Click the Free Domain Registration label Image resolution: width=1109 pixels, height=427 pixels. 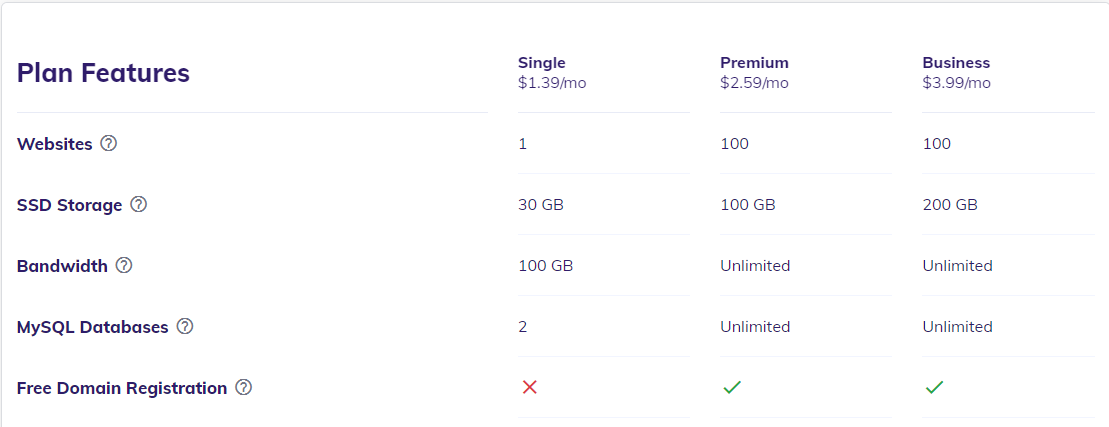point(122,388)
